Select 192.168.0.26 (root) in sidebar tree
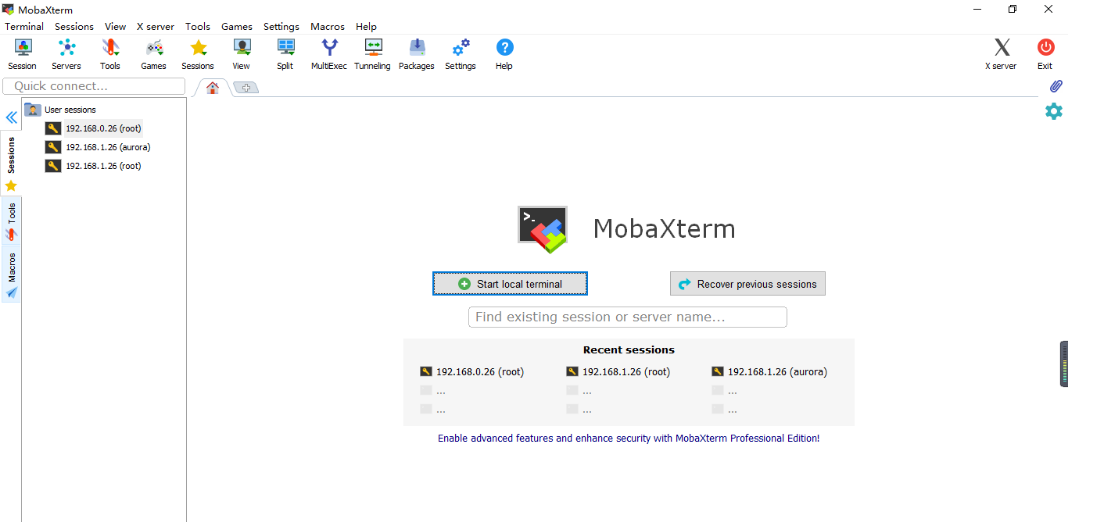This screenshot has width=1100, height=522. [93, 128]
